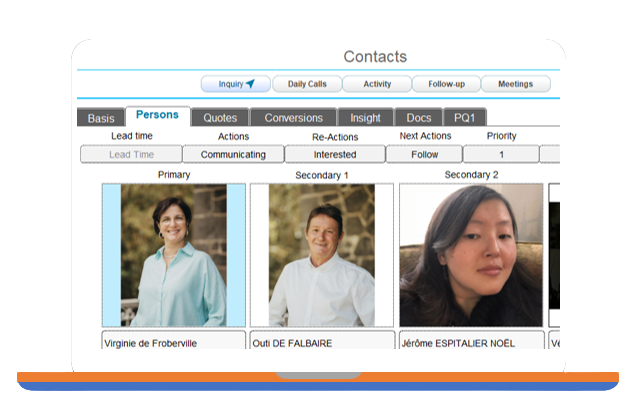
Task: Click the Outi DE FALBAIRE name field
Action: (x=321, y=343)
